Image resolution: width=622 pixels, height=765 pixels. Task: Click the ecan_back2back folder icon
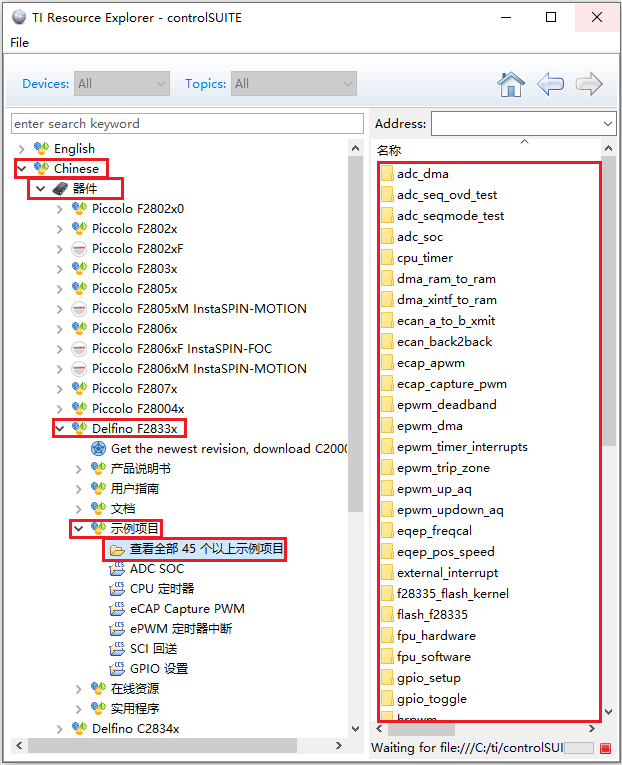point(387,342)
